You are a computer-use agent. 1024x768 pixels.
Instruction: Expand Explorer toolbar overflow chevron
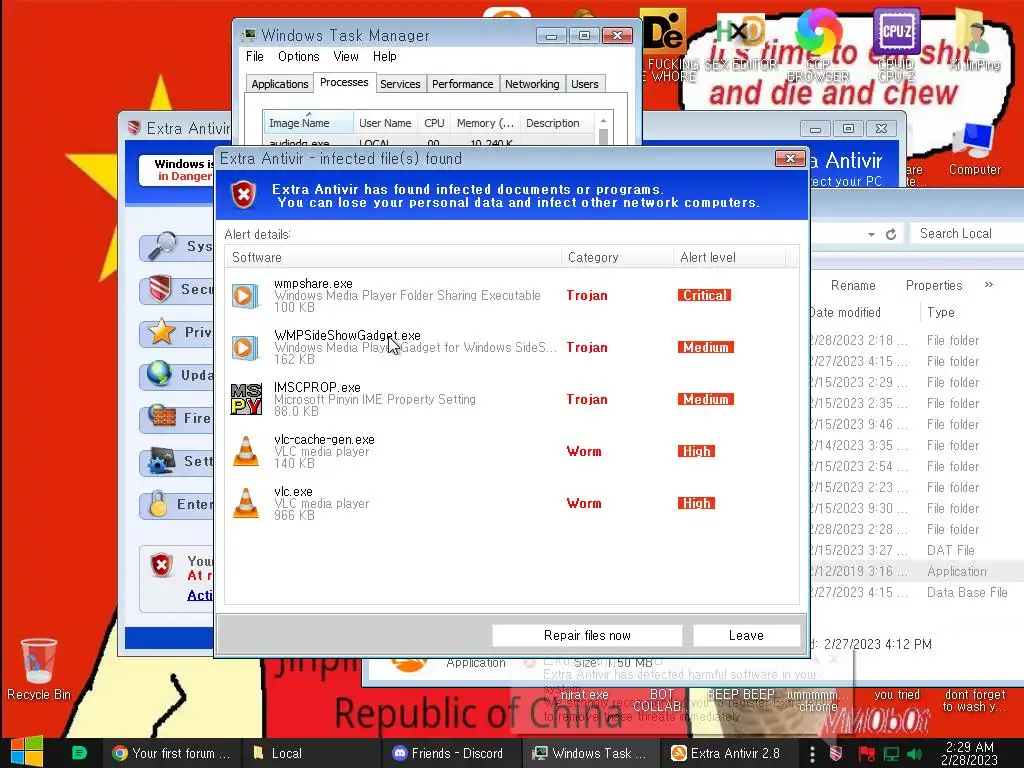coord(989,285)
